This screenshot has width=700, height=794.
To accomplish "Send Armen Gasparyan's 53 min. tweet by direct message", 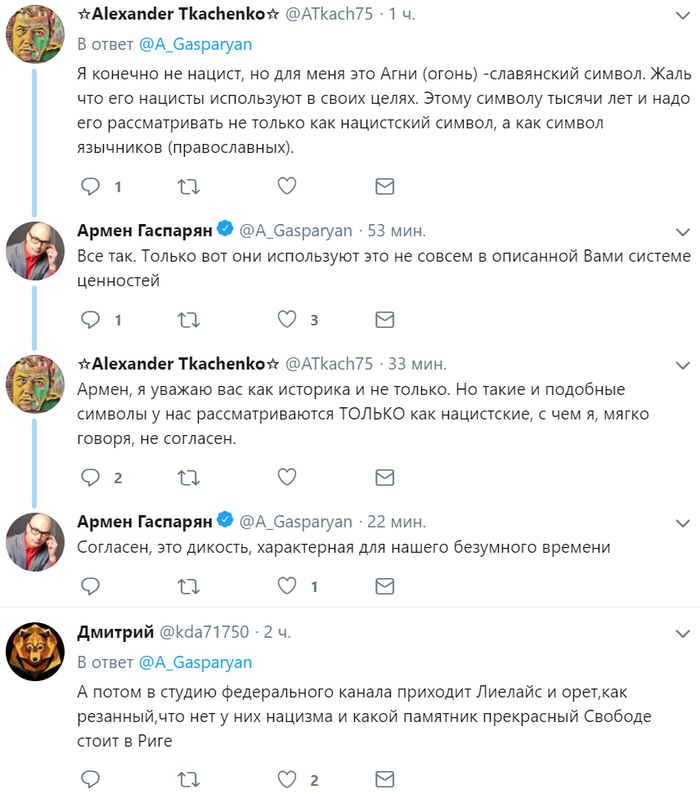I will tap(384, 320).
